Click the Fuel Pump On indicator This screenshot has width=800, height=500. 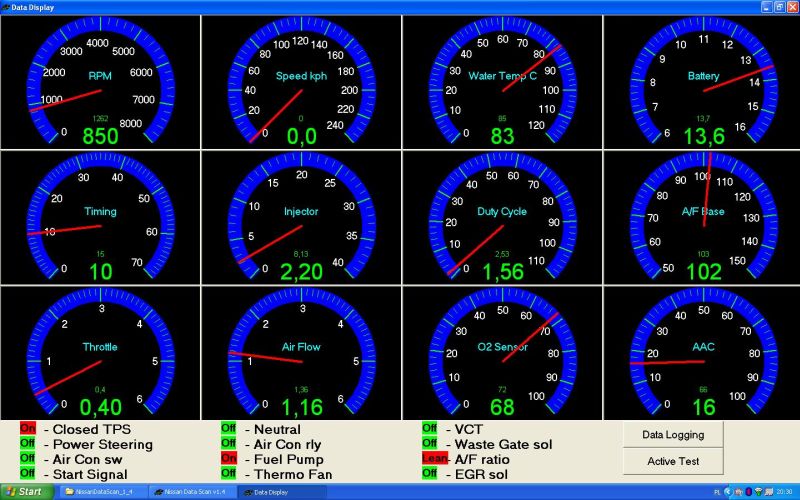pyautogui.click(x=229, y=458)
